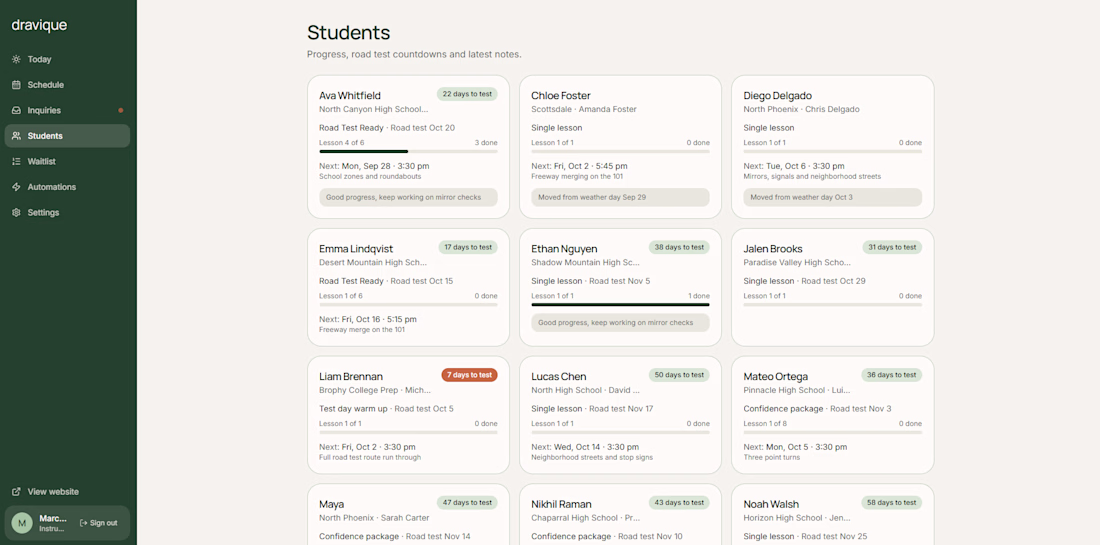Click Ethan Nguyen's full progress bar
This screenshot has width=1100, height=545.
point(620,304)
